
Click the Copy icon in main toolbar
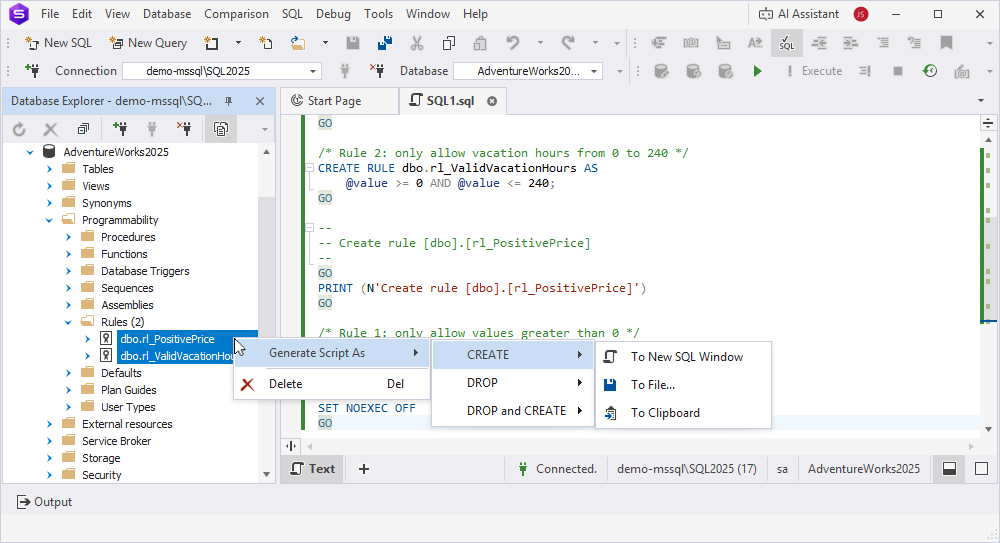point(449,43)
